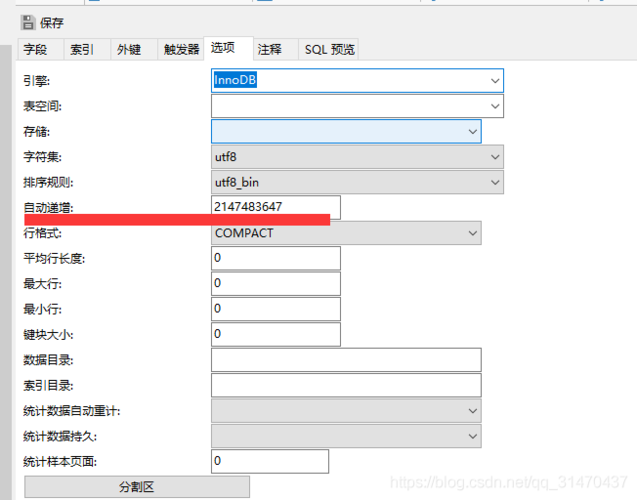
Task: Expand the 字符集 utf8 dropdown
Action: 357,157
